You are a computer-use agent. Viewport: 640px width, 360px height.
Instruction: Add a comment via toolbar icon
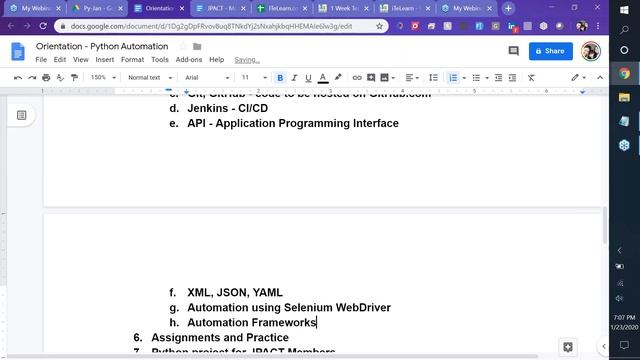pos(371,78)
